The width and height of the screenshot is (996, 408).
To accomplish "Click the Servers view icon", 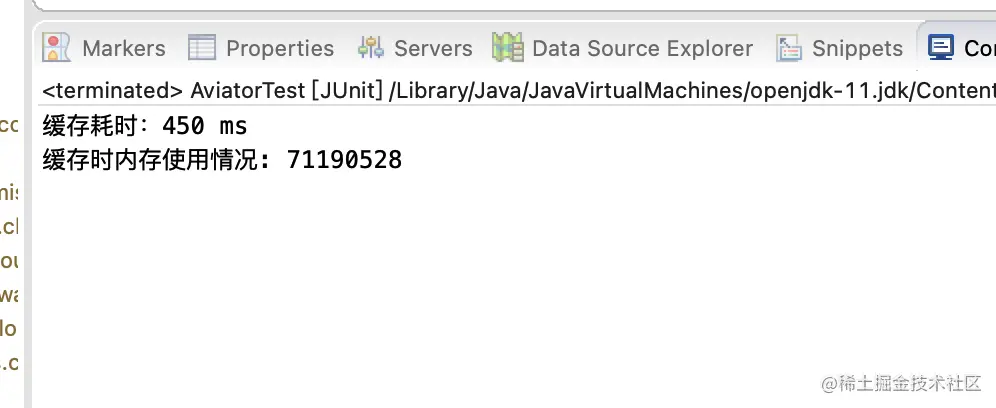I will click(x=371, y=47).
